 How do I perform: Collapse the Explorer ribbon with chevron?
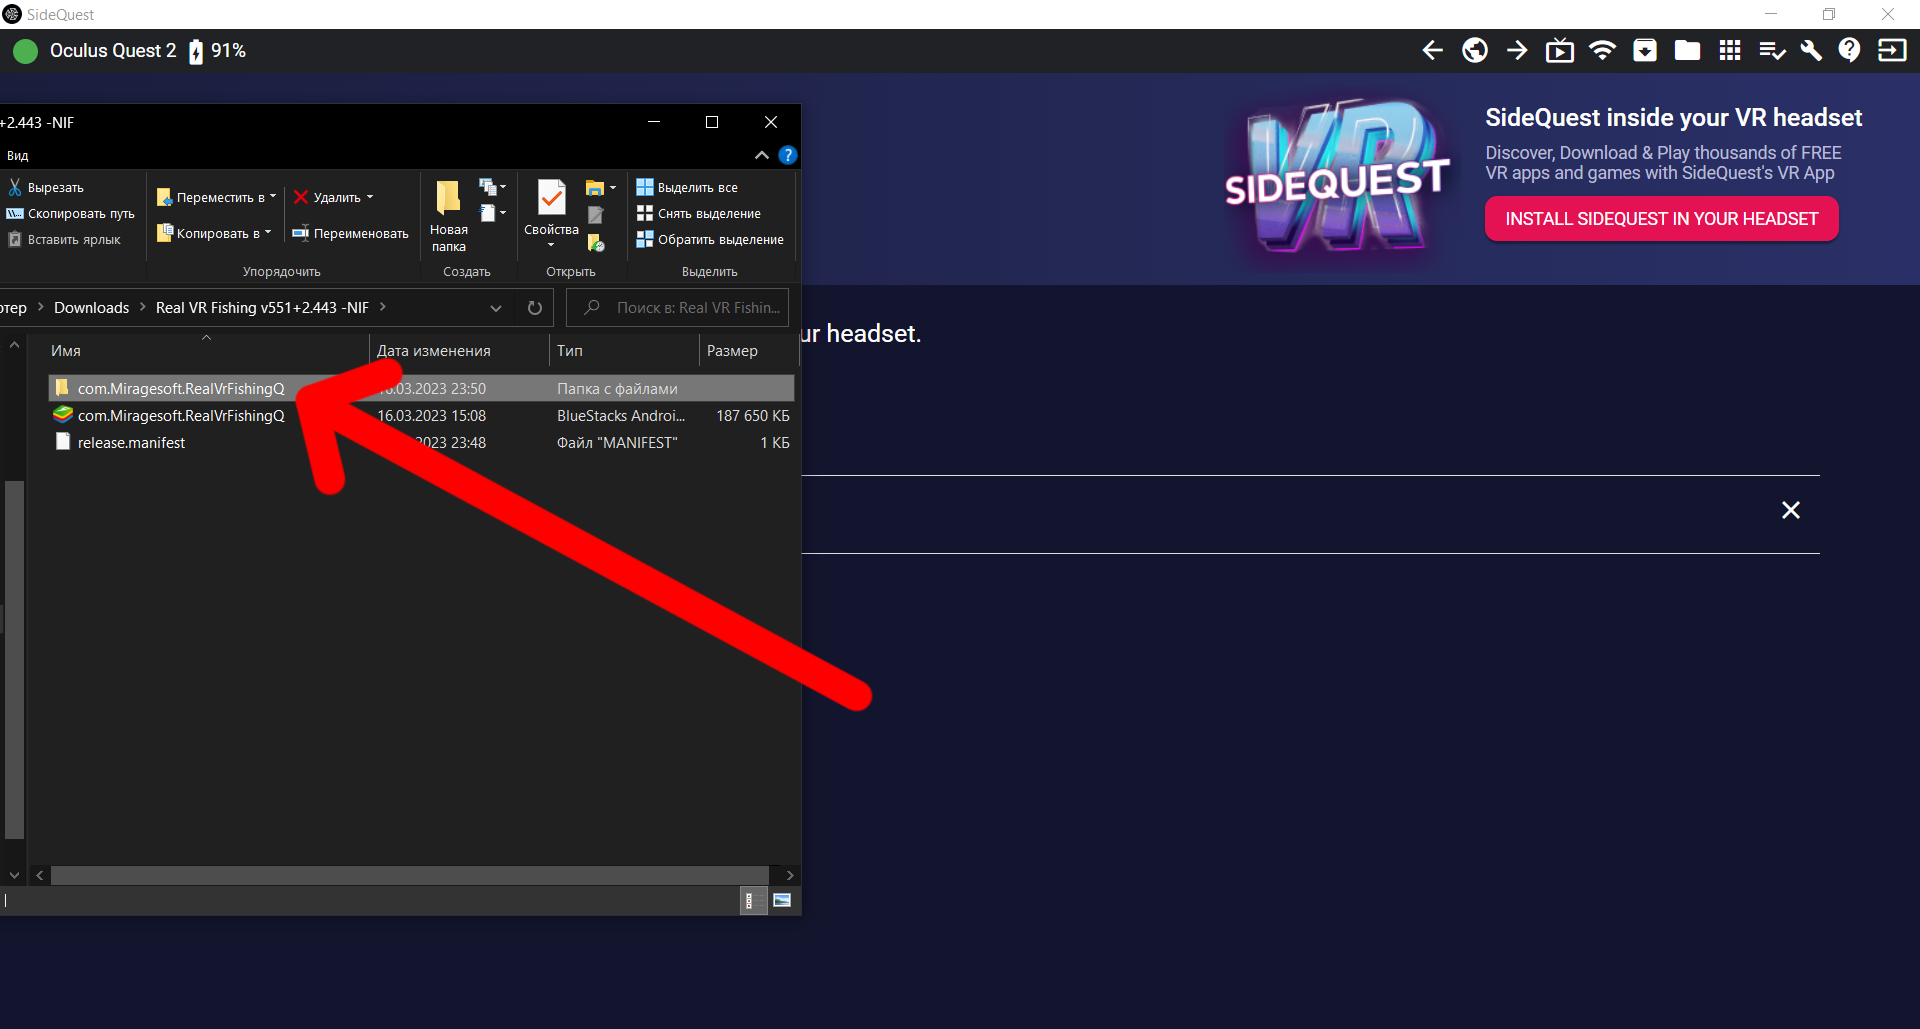tap(762, 155)
